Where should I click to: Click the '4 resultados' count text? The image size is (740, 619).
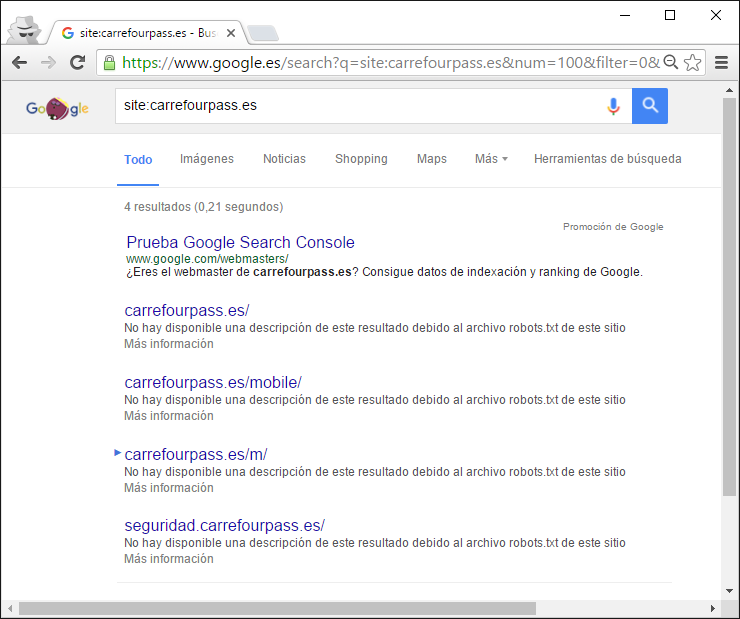coord(158,207)
